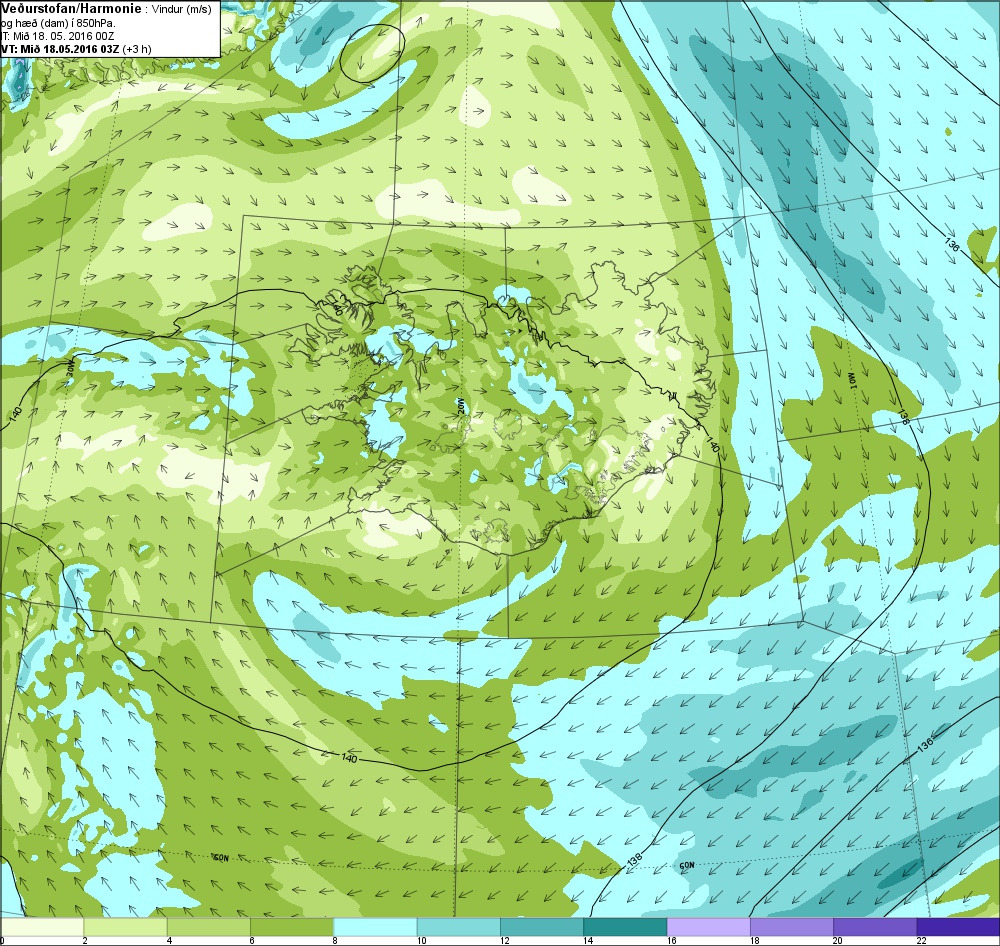This screenshot has width=1000, height=946.
Task: Click the Veðurstofan/Harmonie title text
Action: pos(71,8)
